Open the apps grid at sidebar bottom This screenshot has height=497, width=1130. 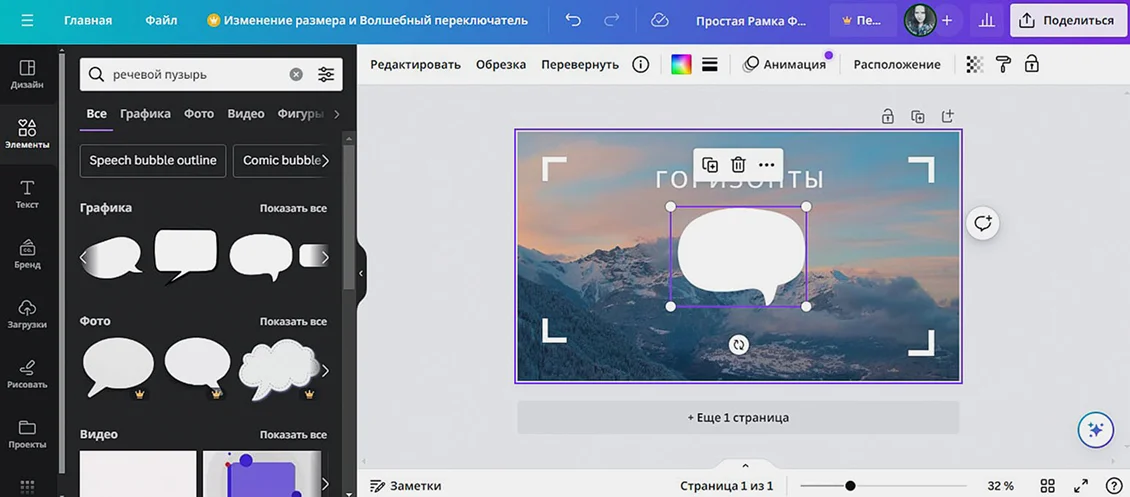[27, 487]
